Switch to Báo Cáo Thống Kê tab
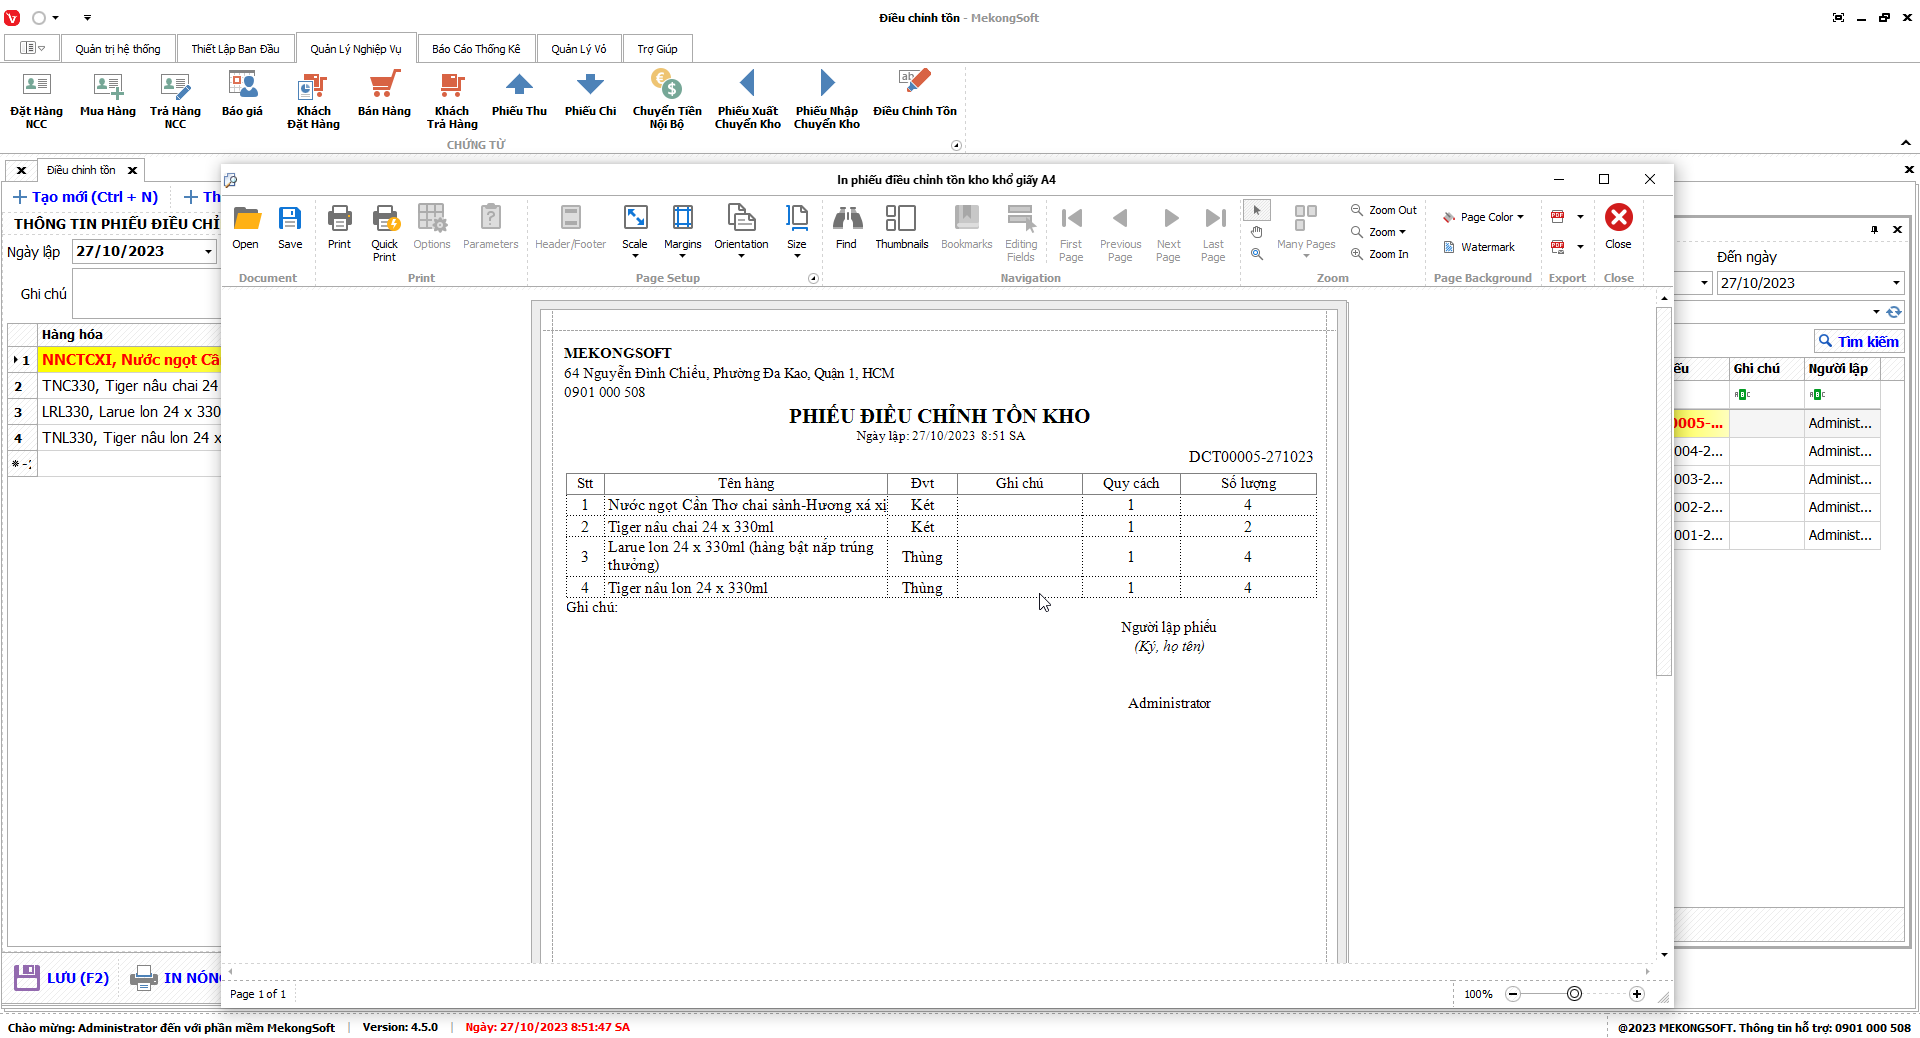 [x=476, y=49]
